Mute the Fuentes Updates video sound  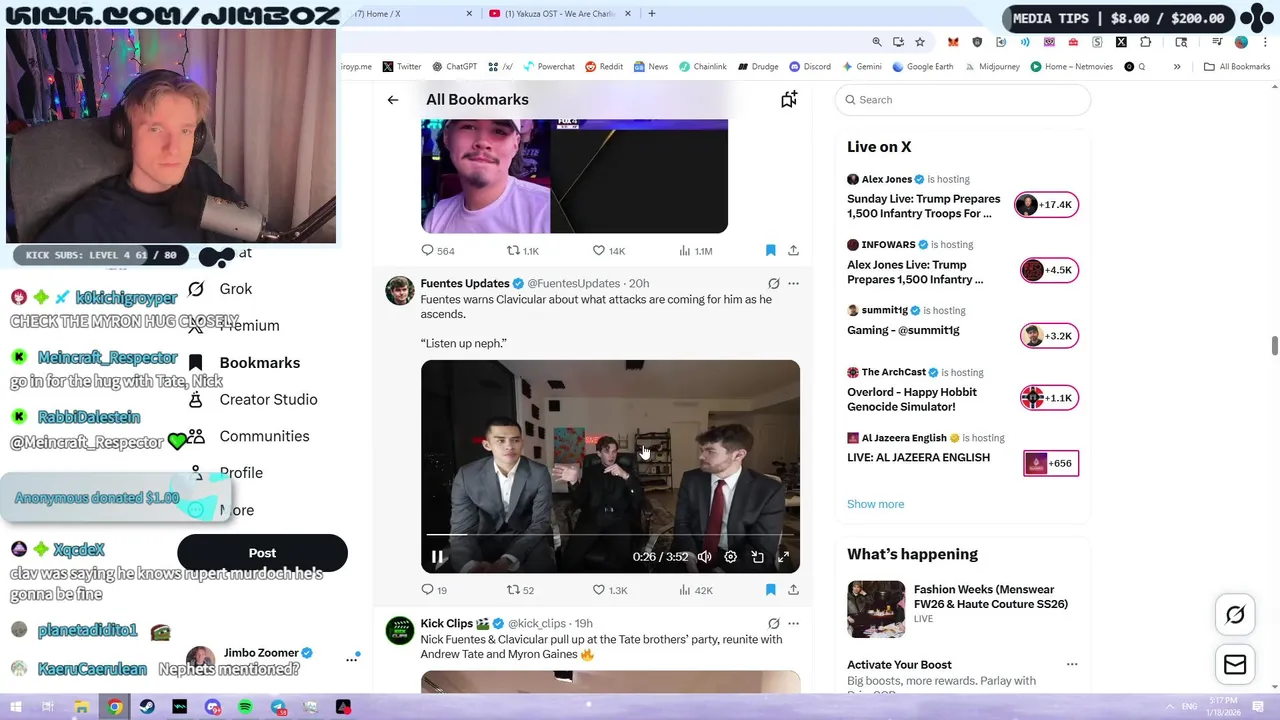click(x=704, y=557)
